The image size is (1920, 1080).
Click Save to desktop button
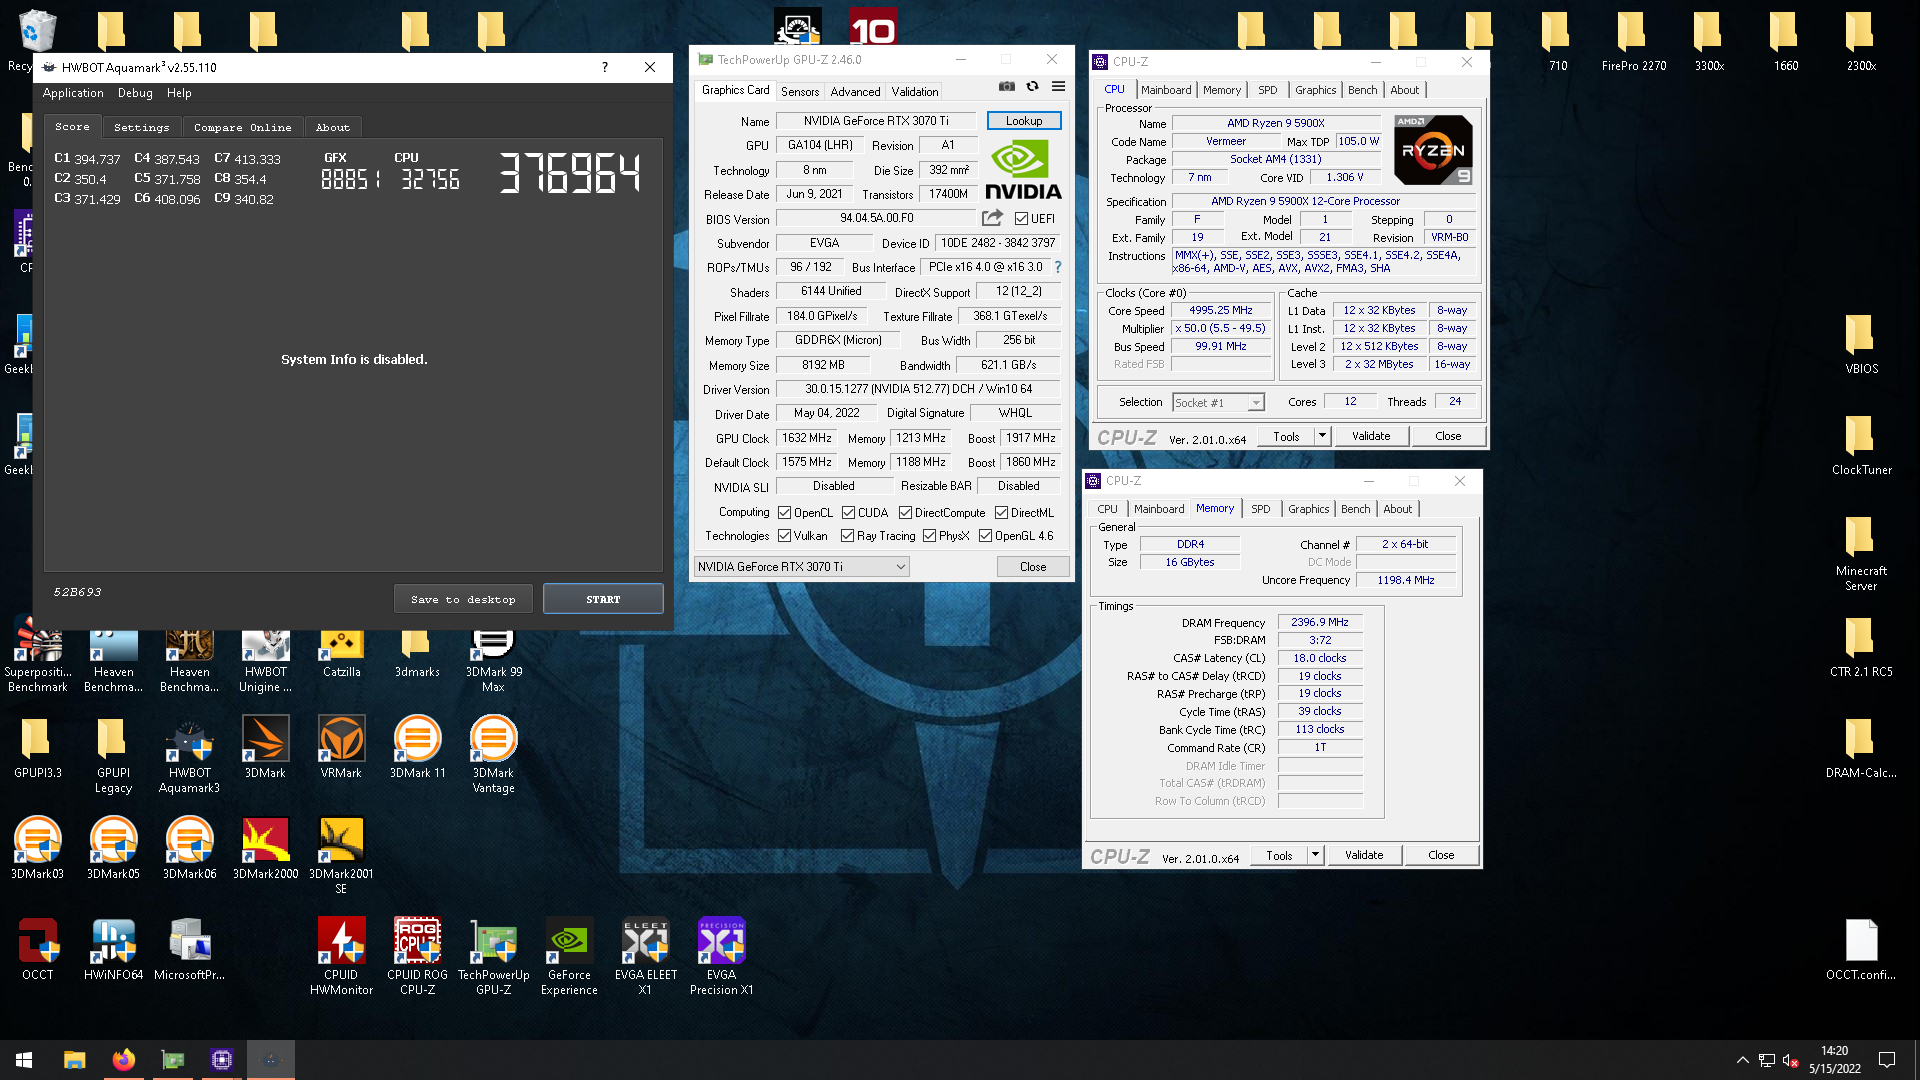coord(463,599)
